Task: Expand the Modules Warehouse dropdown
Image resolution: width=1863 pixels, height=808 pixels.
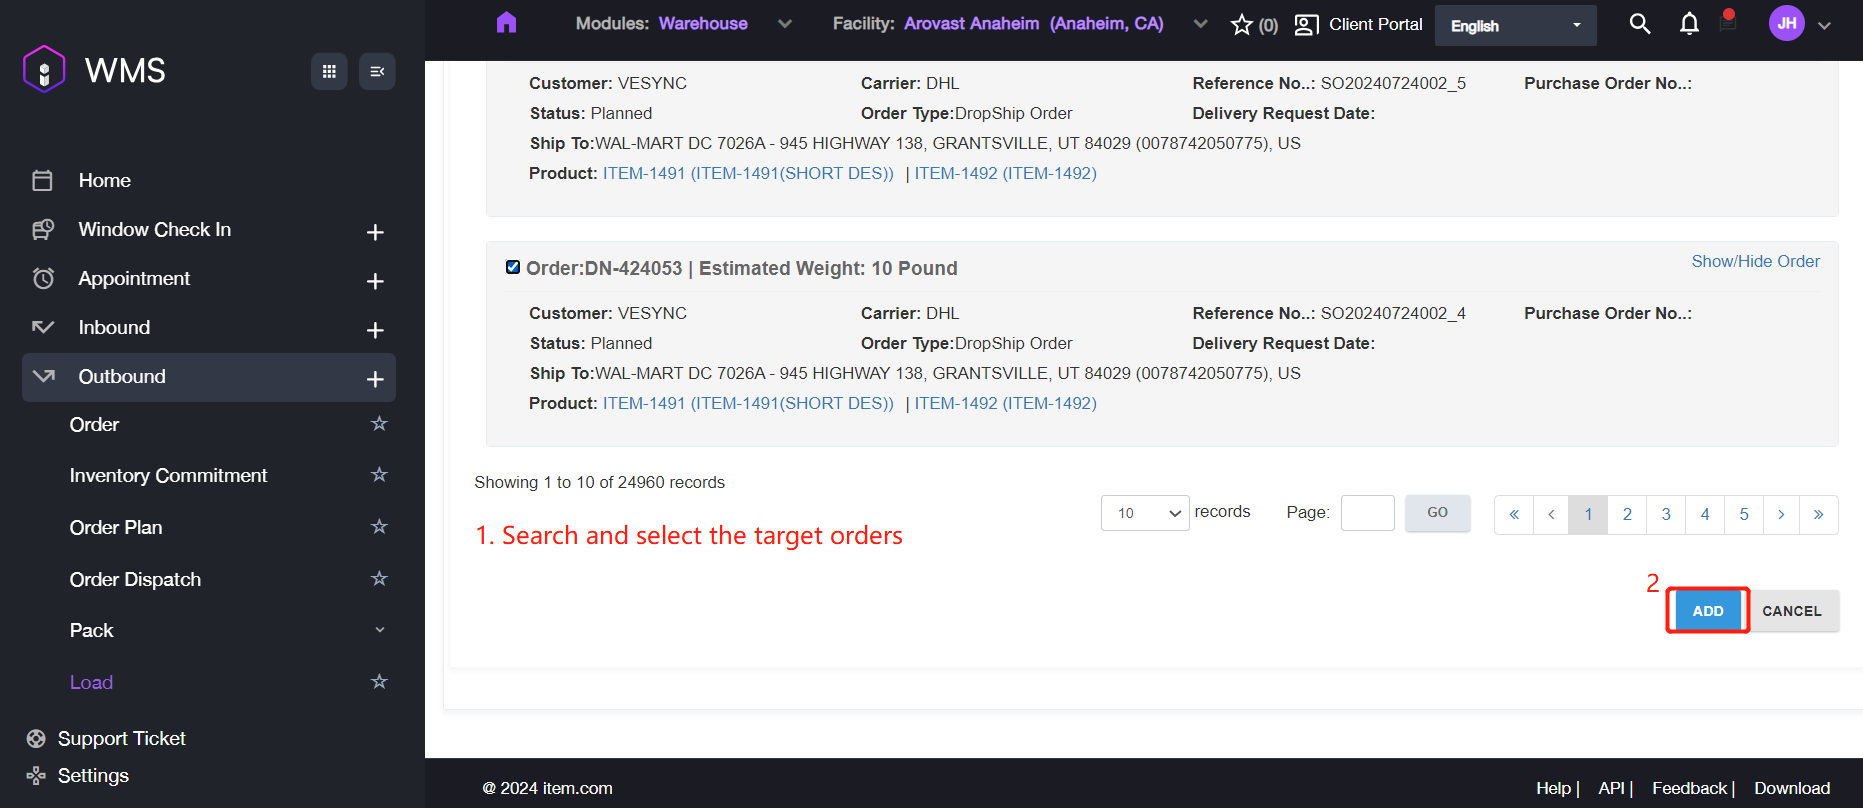Action: [784, 24]
